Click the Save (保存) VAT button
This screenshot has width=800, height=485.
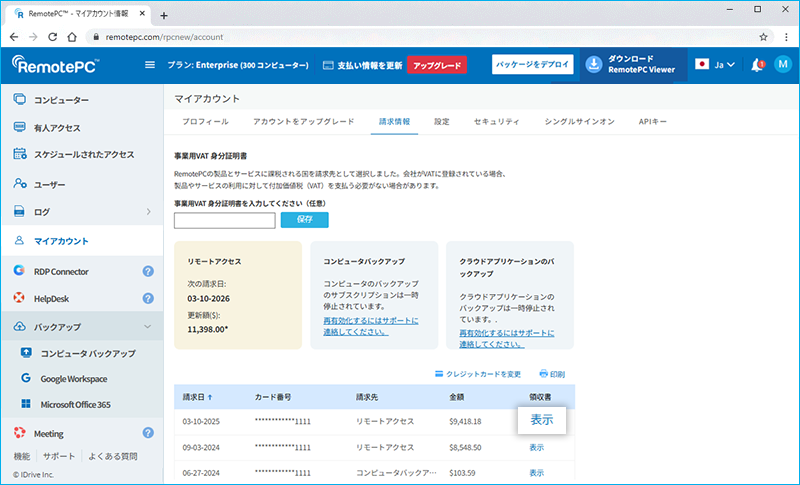pyautogui.click(x=305, y=219)
